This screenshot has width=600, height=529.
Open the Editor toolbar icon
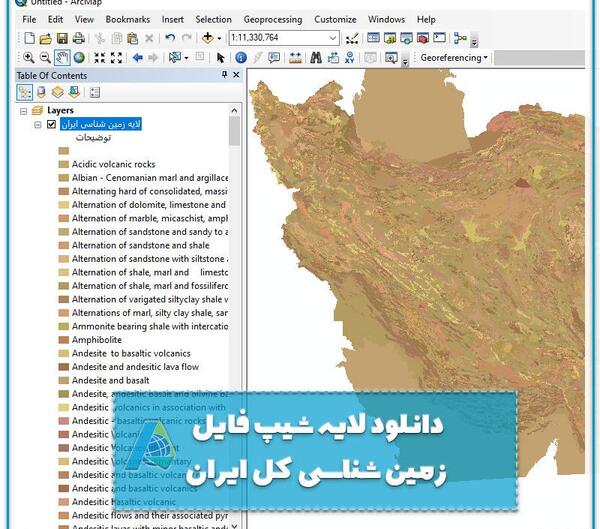pyautogui.click(x=352, y=38)
